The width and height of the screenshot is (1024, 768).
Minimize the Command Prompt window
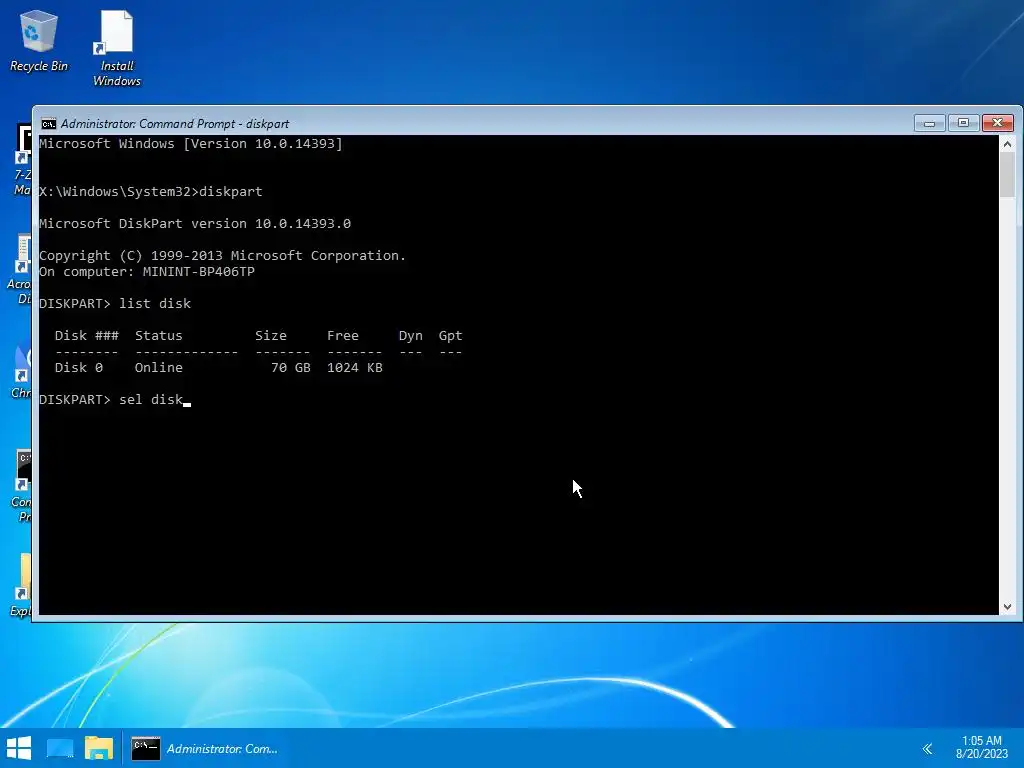[x=929, y=123]
